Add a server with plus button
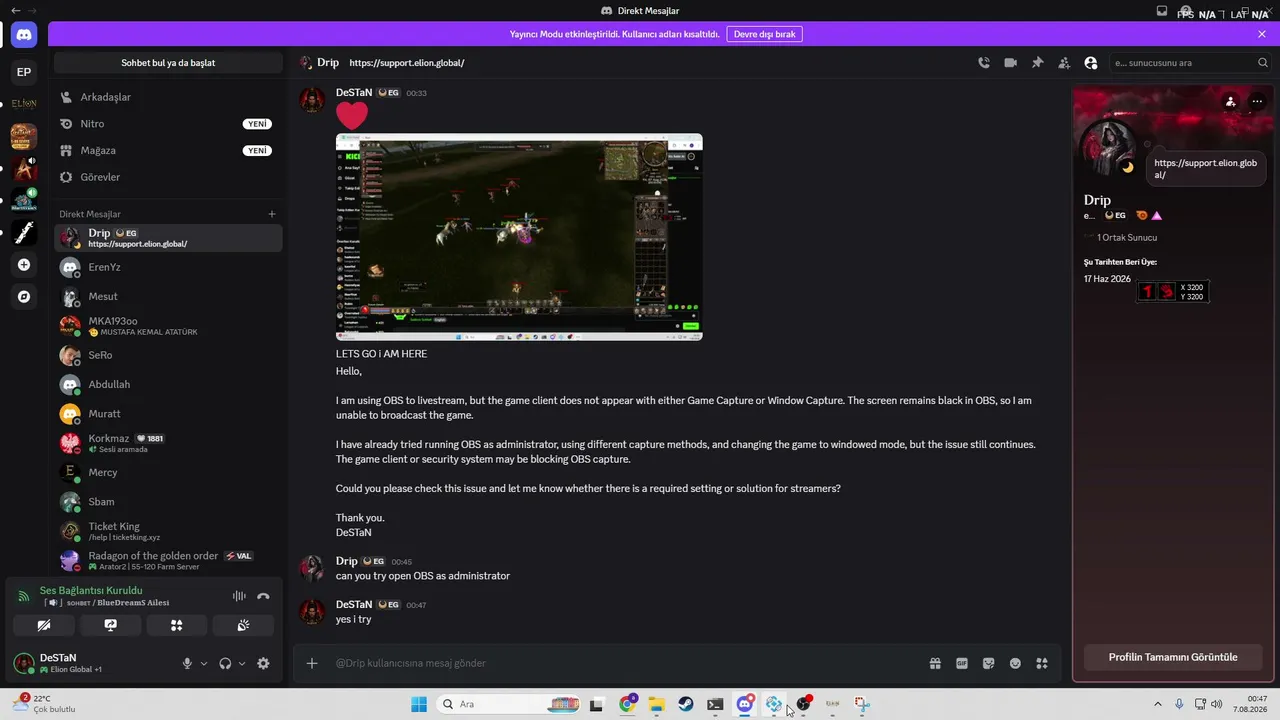This screenshot has height=720, width=1280. point(24,265)
